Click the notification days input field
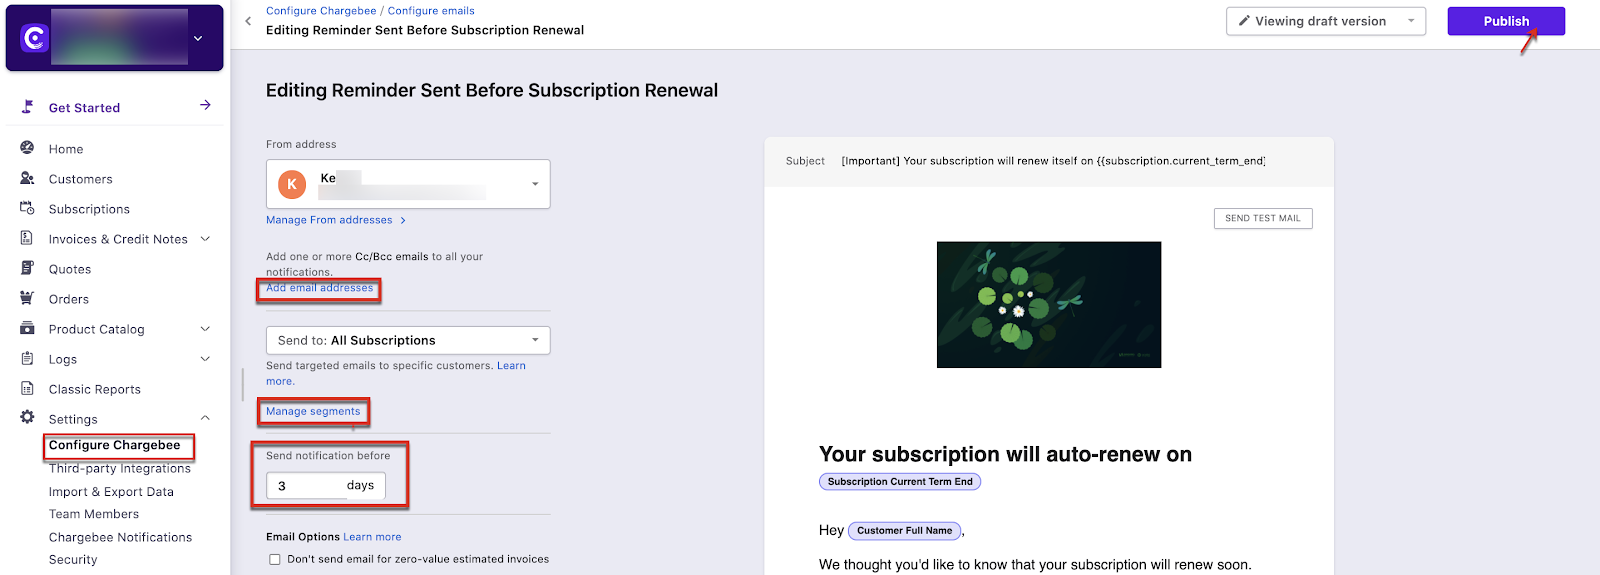Viewport: 1600px width, 575px height. 305,486
